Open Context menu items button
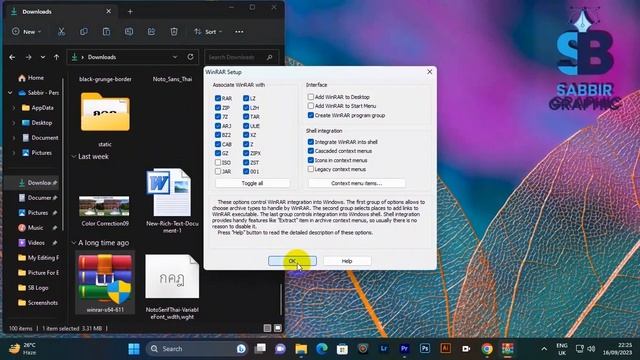The image size is (640, 360). (x=357, y=183)
